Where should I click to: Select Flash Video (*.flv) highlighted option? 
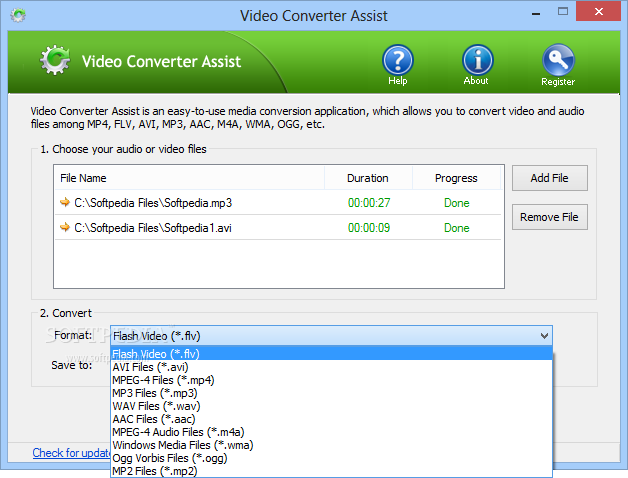331,354
